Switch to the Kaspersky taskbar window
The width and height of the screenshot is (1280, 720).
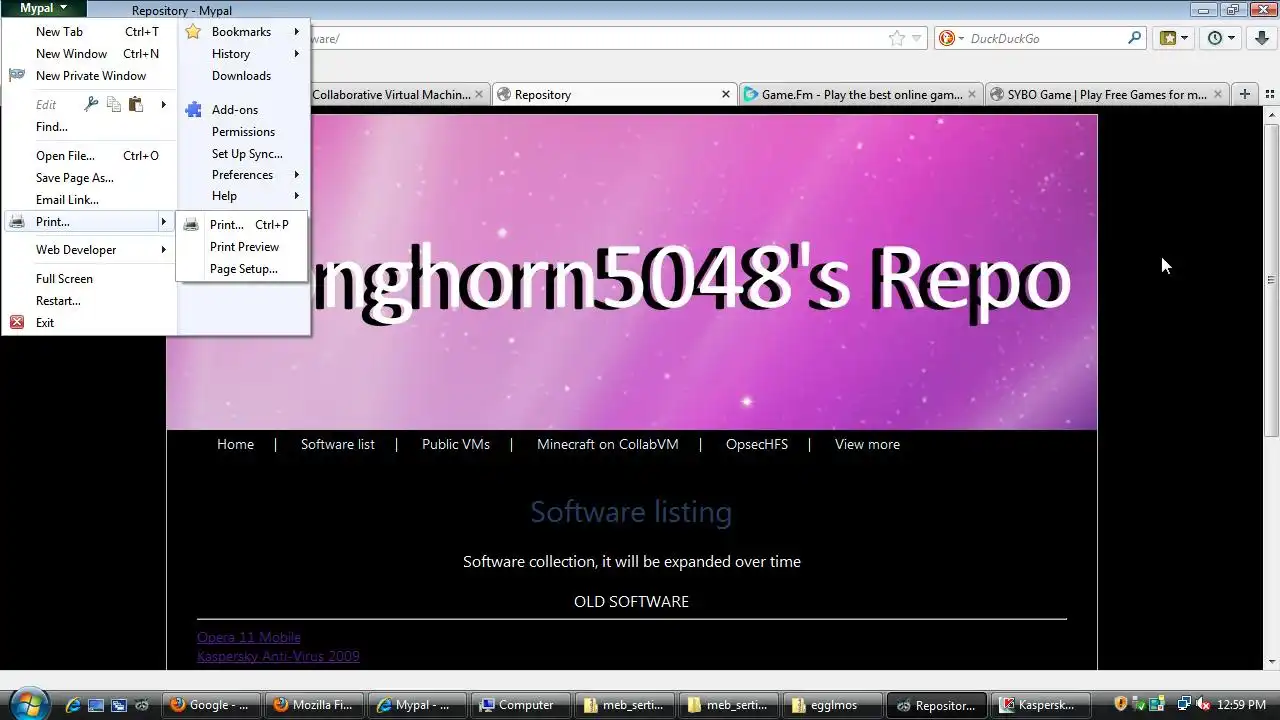[1040, 705]
